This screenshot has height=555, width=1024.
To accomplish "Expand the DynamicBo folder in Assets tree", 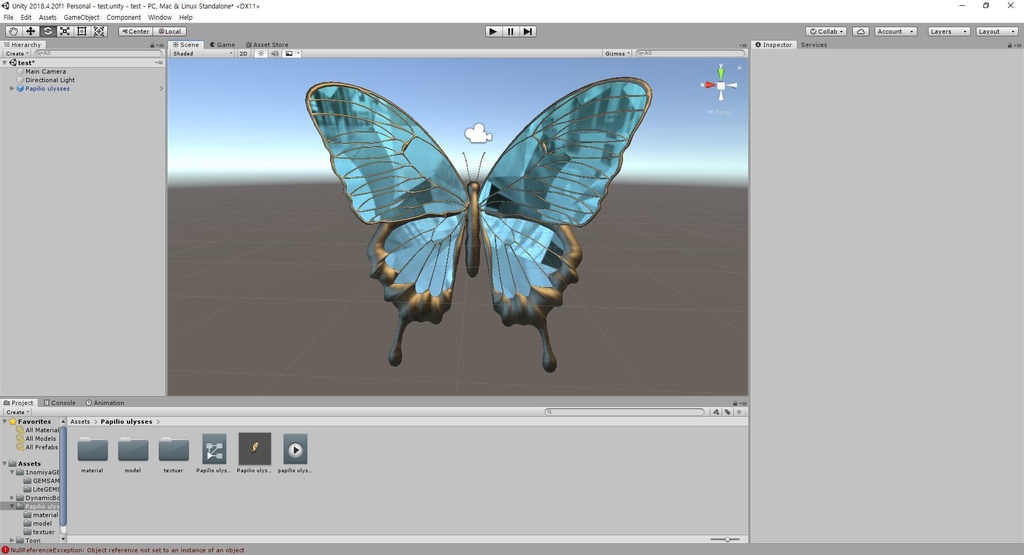I will click(12, 498).
